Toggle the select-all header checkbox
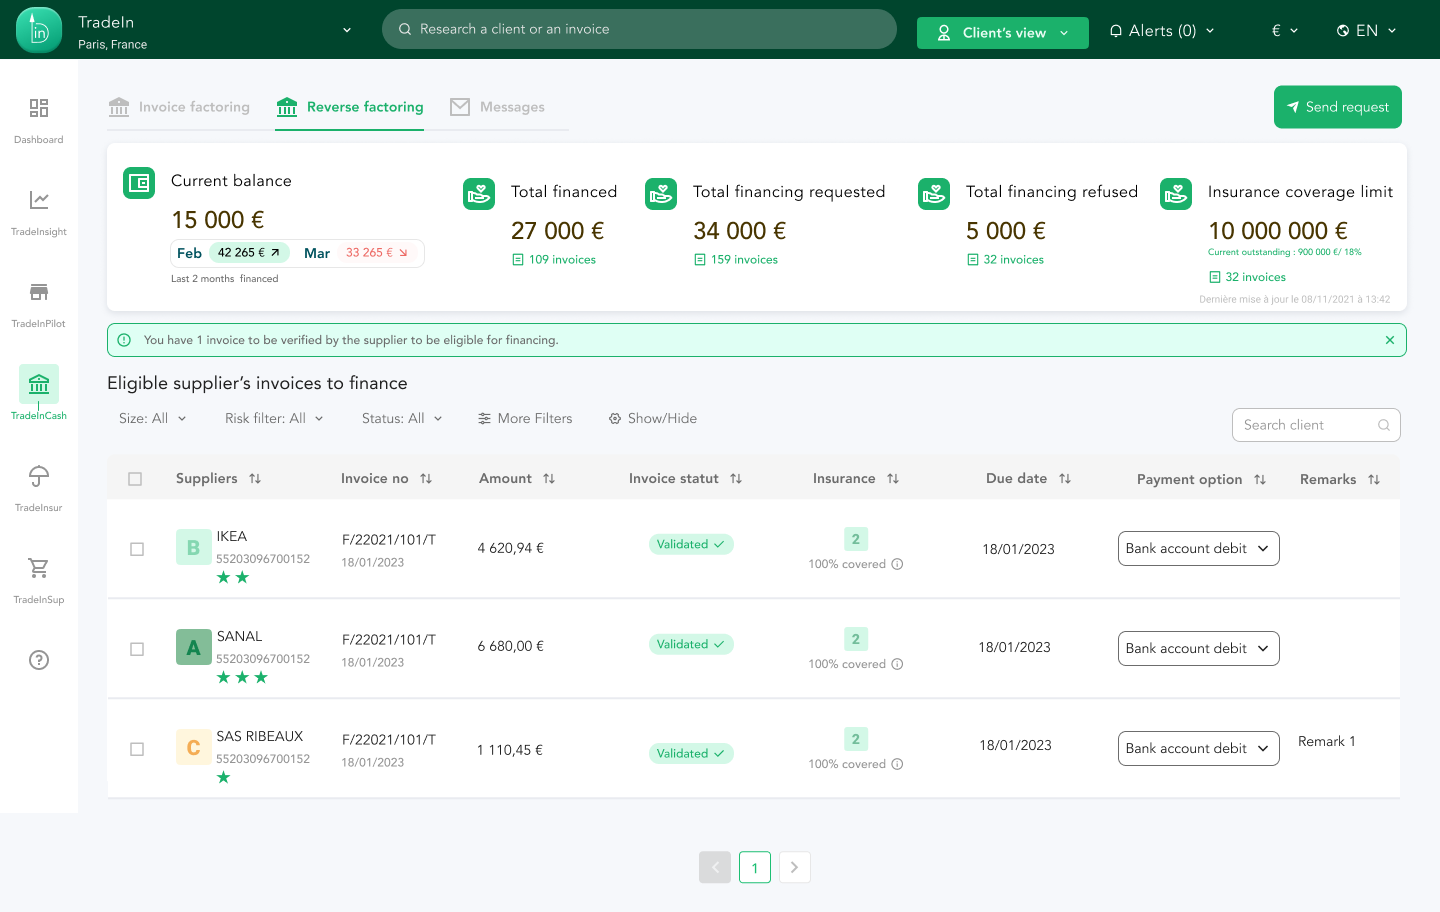 click(135, 479)
